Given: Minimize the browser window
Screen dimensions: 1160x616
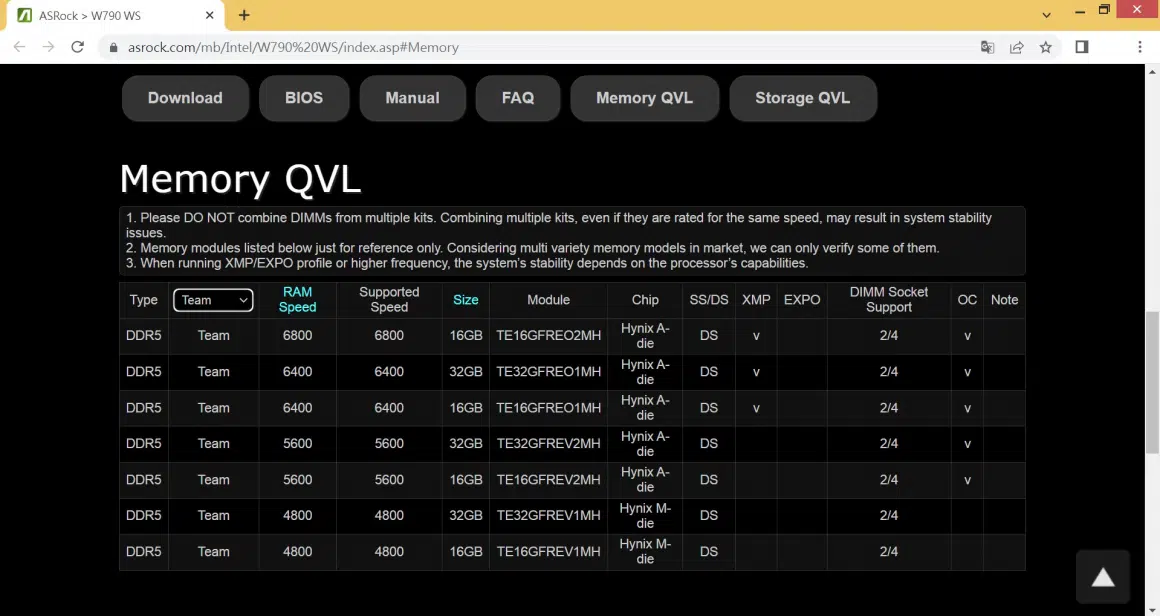Looking at the screenshot, I should click(1079, 11).
